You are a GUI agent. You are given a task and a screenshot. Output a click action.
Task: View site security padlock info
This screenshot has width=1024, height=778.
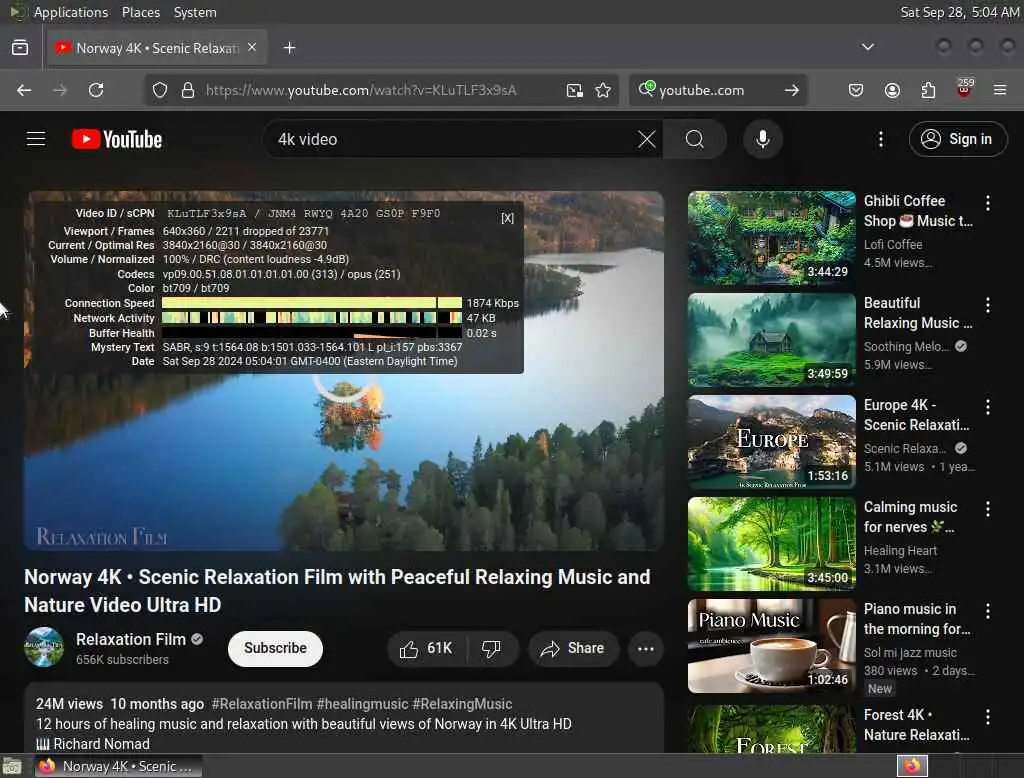coord(188,90)
